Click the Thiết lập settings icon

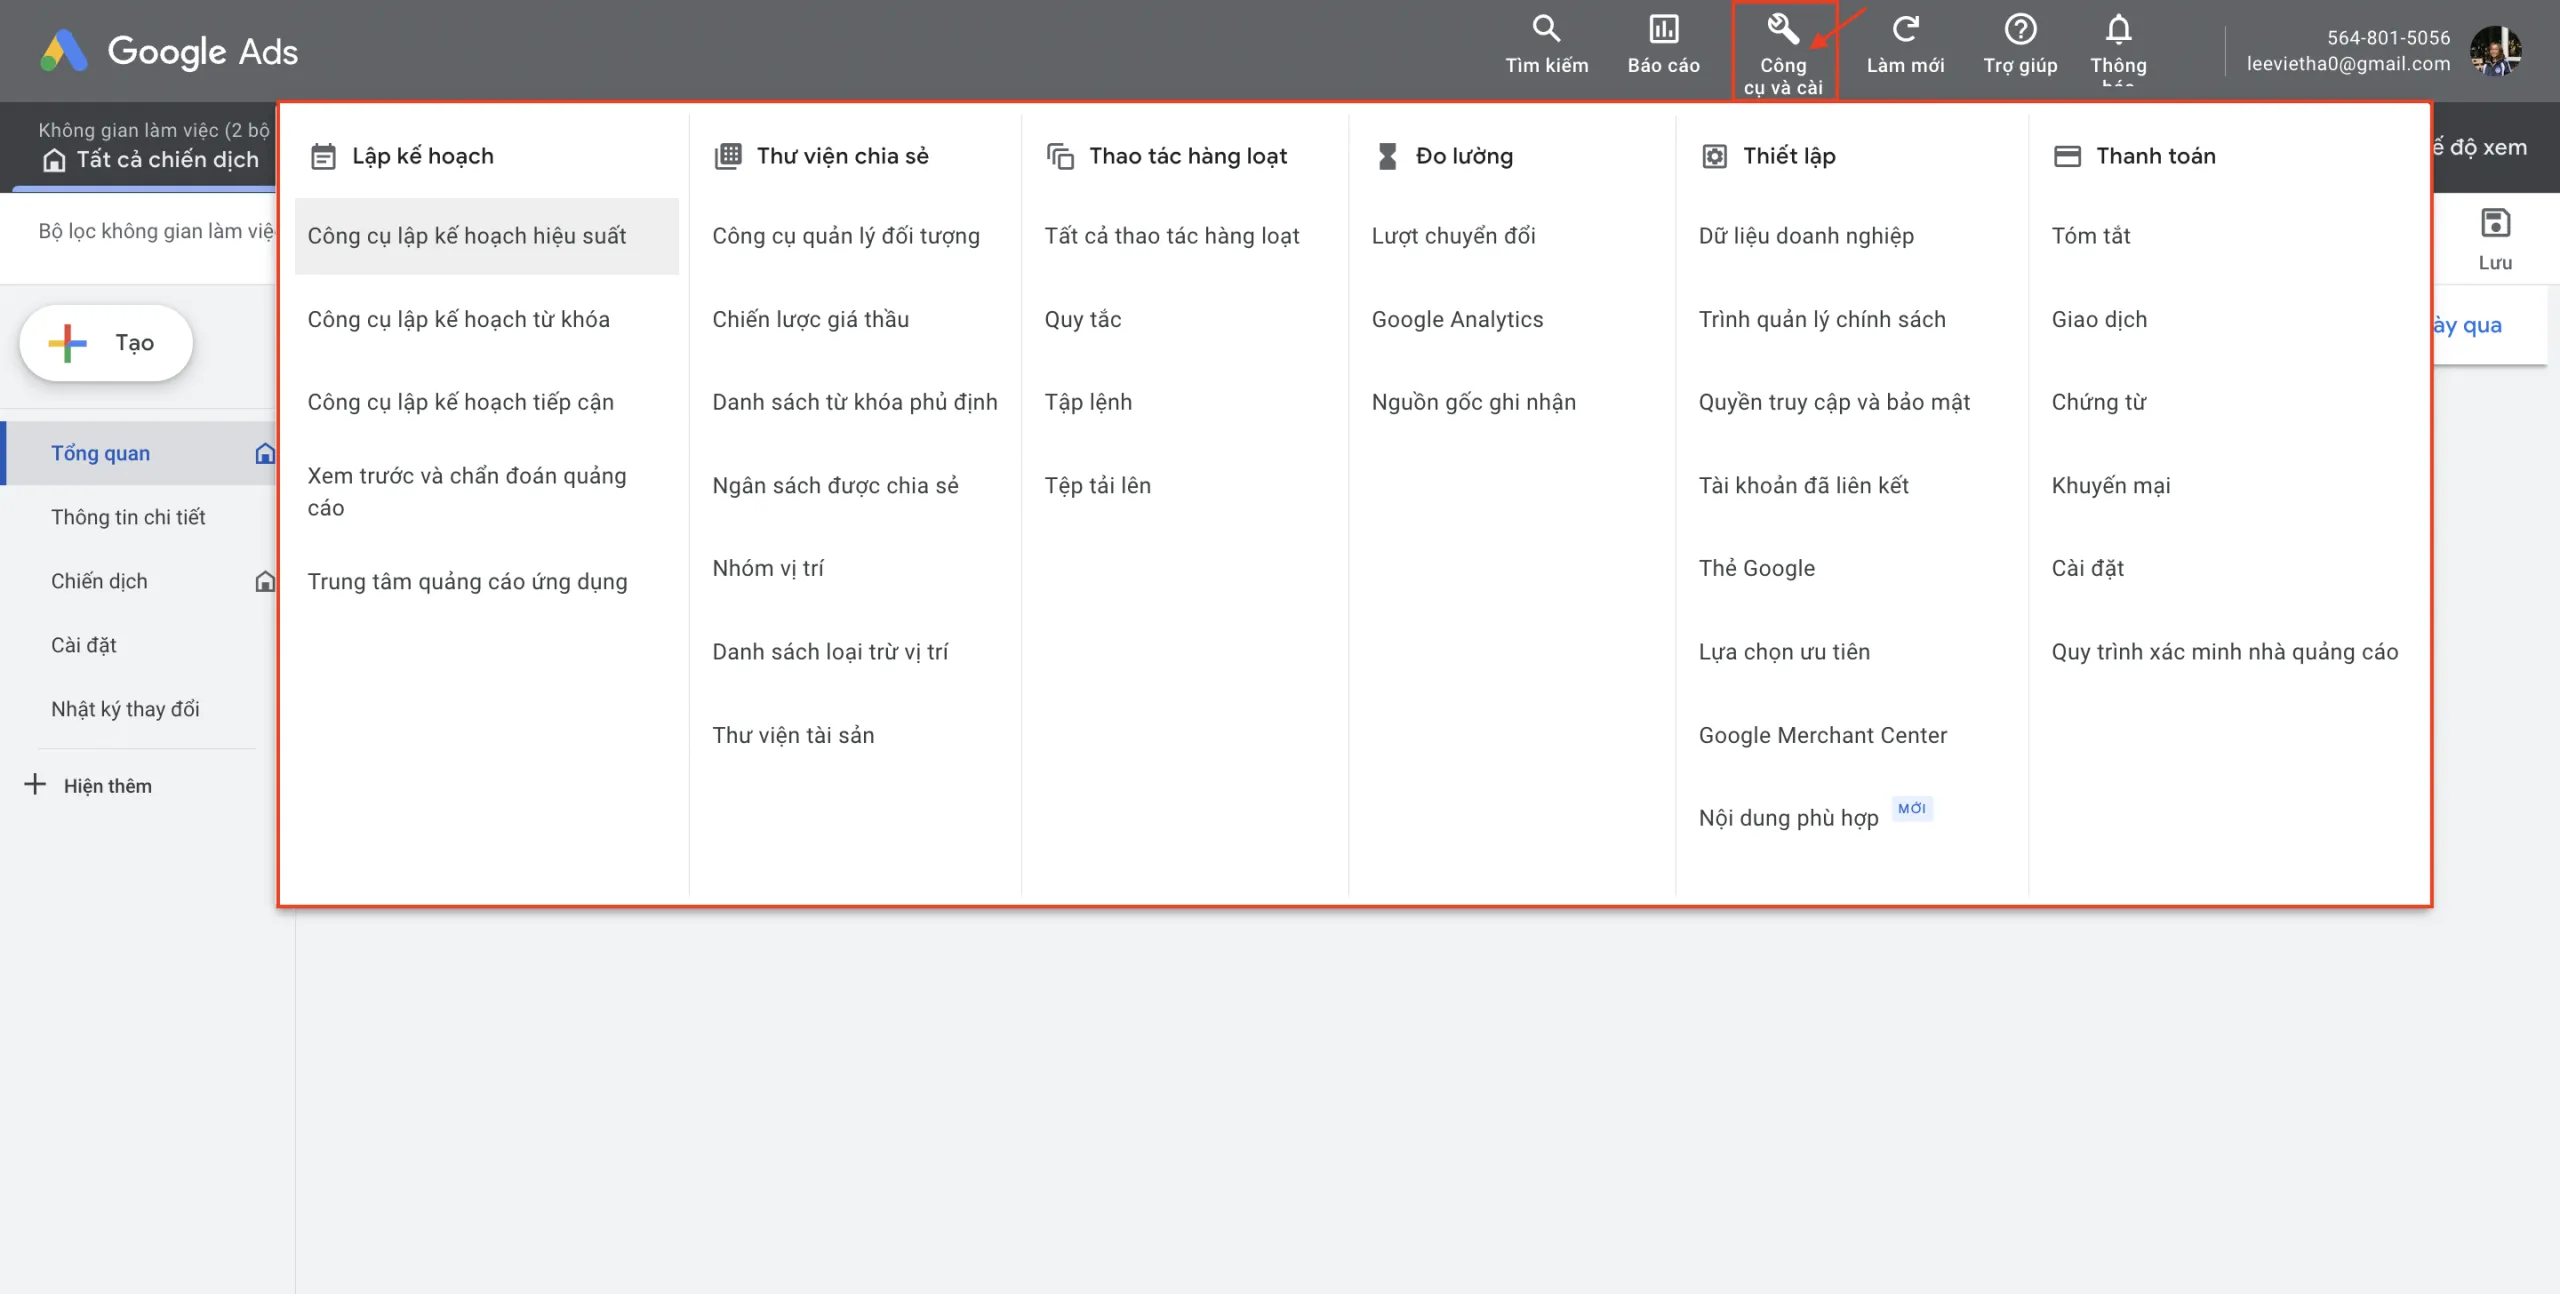(x=1714, y=156)
